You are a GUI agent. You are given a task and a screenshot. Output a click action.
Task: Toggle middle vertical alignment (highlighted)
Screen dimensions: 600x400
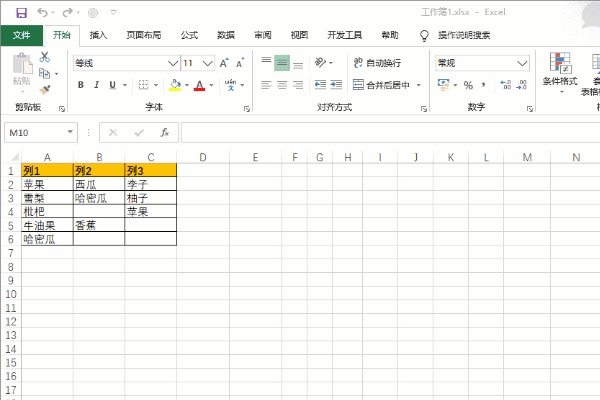click(282, 63)
